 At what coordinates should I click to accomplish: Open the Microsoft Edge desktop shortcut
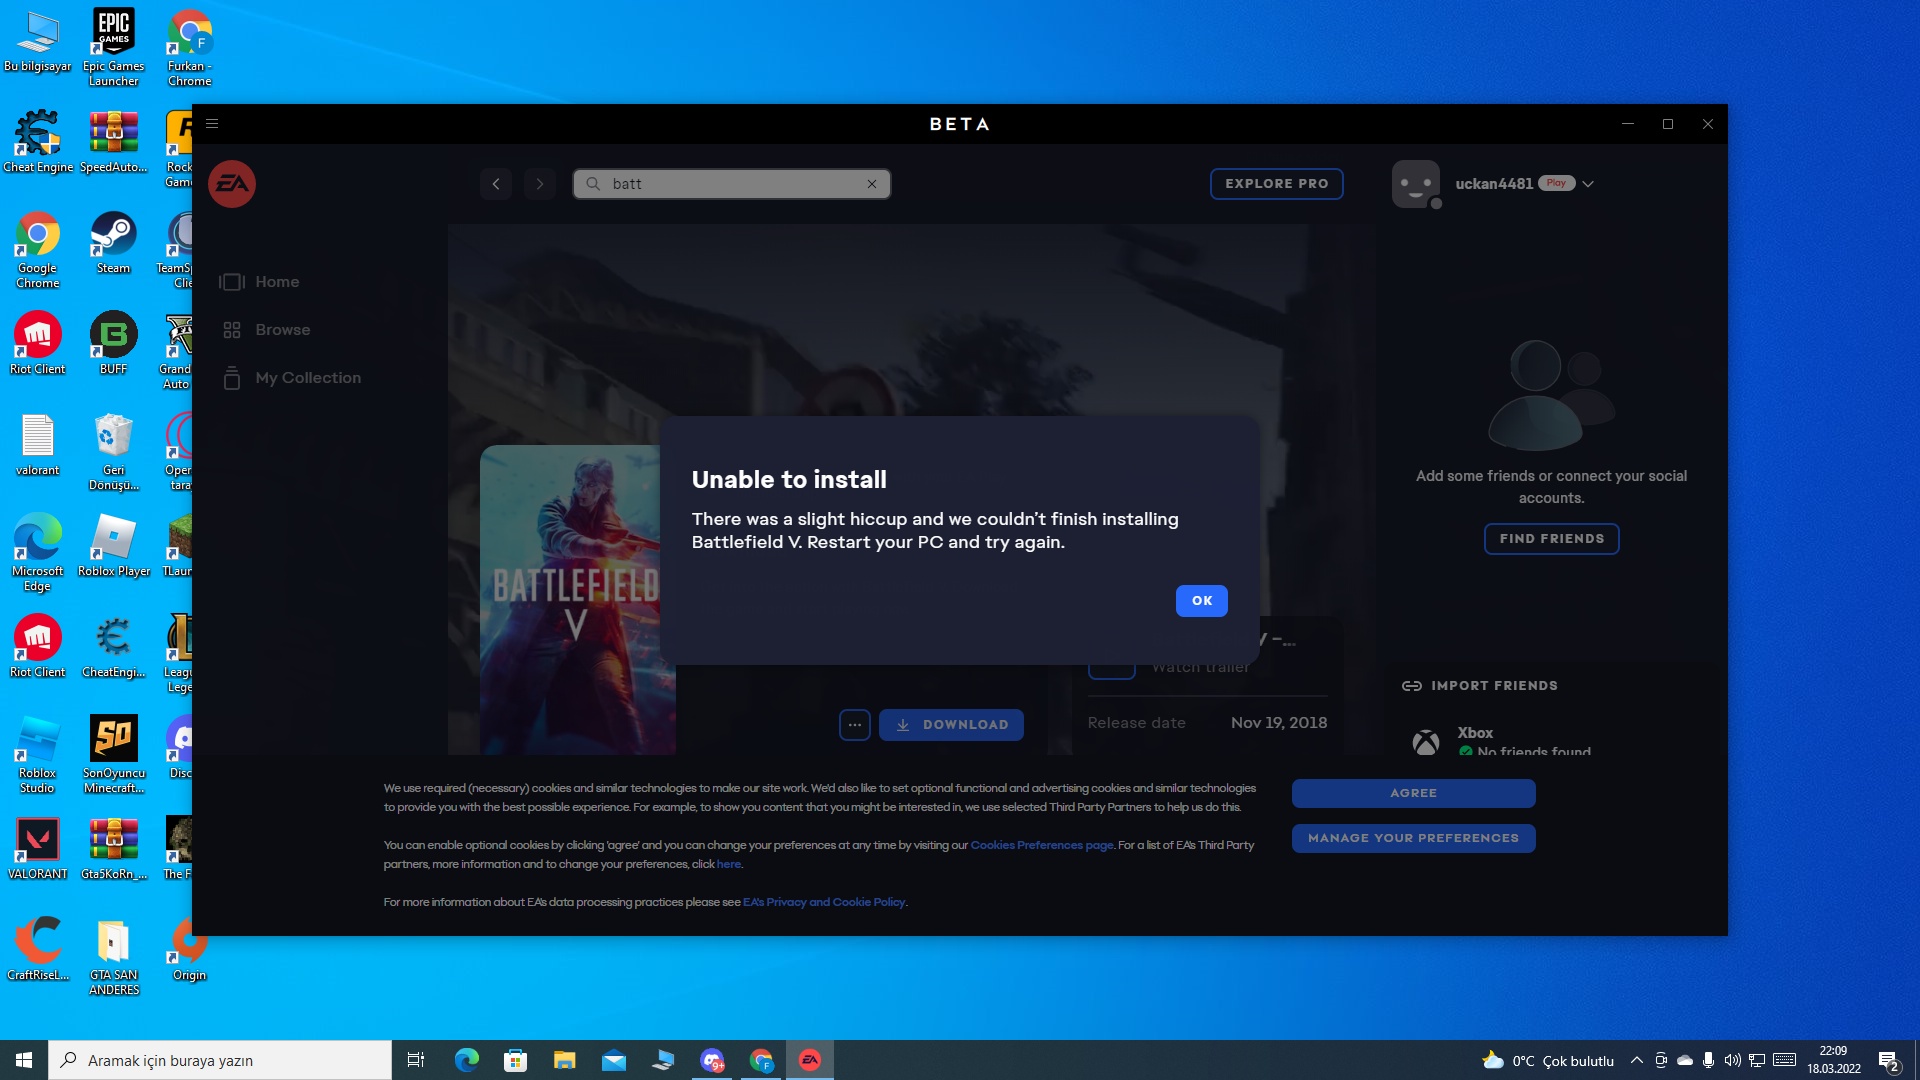click(x=38, y=553)
